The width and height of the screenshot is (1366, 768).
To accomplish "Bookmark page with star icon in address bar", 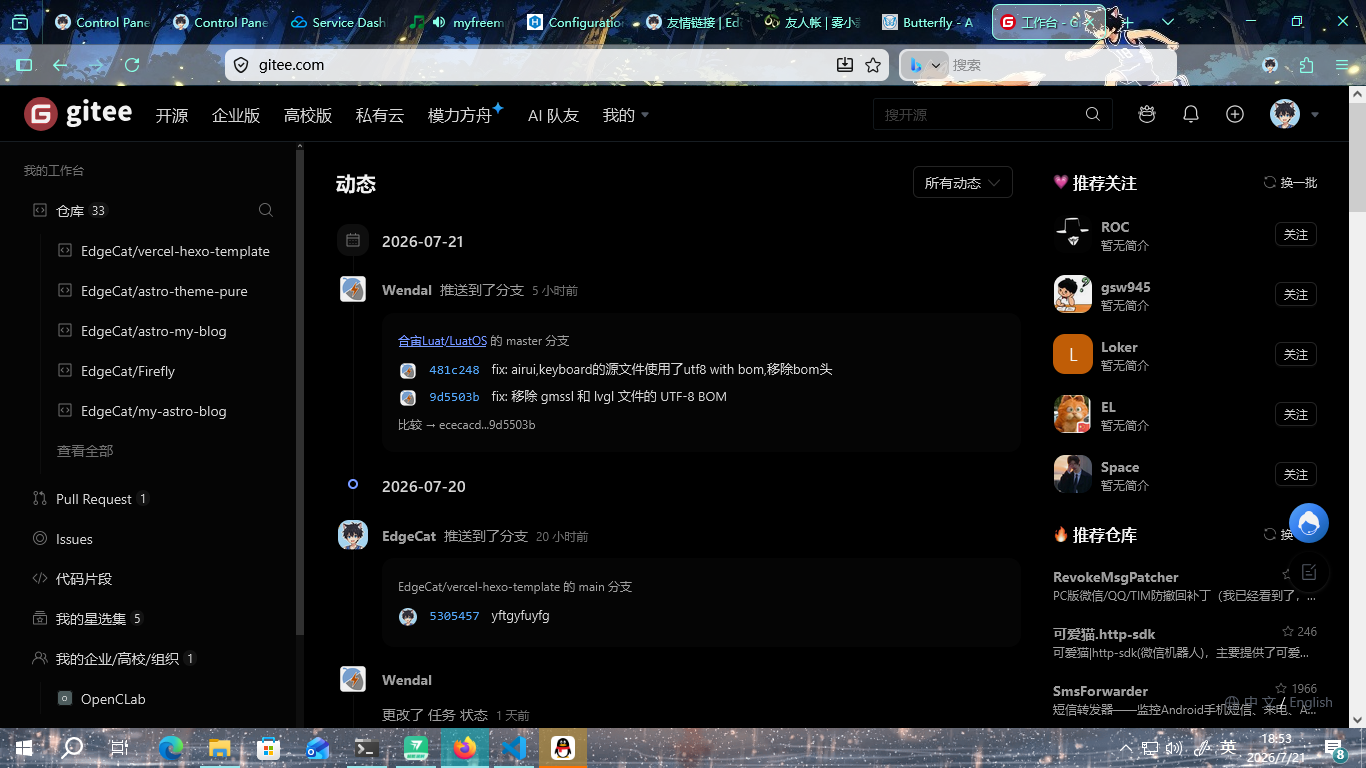I will (873, 65).
